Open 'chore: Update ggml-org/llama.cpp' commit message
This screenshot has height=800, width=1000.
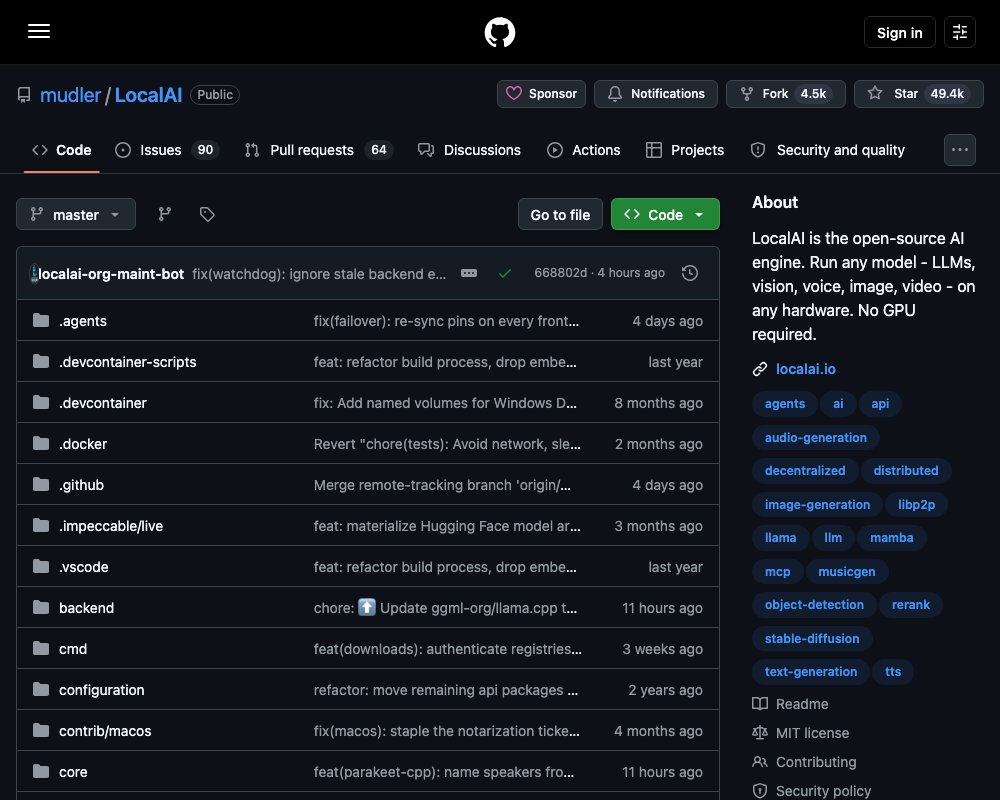click(x=445, y=608)
